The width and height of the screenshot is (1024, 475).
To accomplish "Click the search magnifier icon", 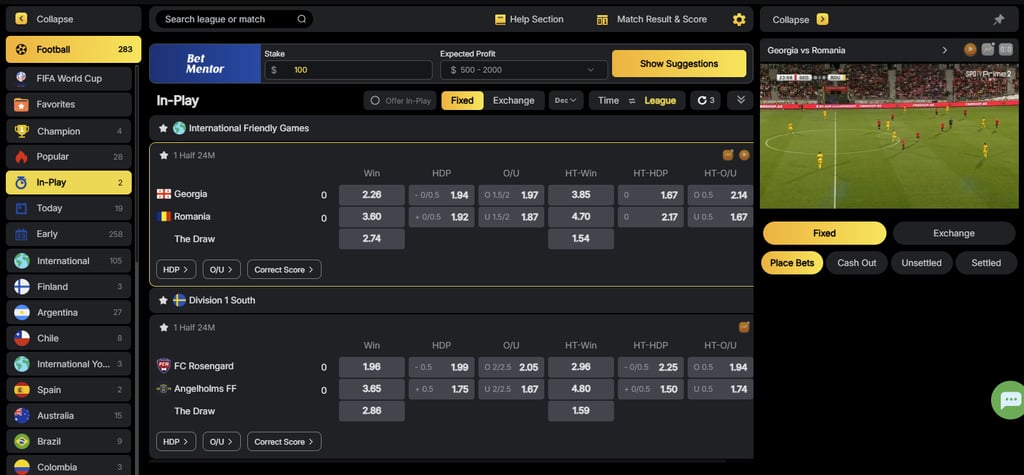I will [302, 19].
